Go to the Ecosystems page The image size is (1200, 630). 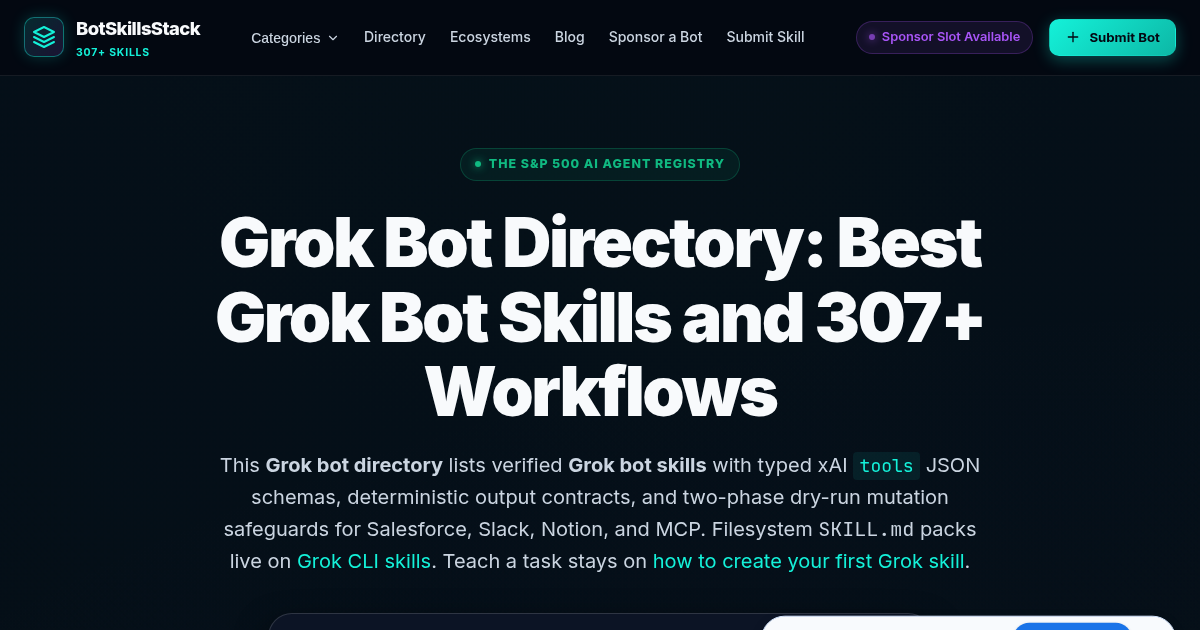pos(490,37)
